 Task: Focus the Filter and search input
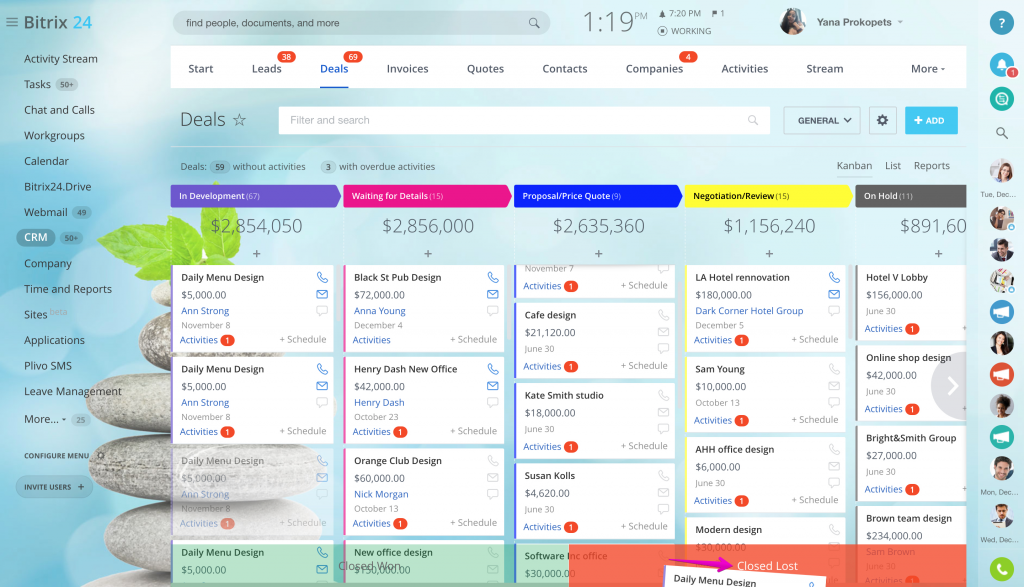coord(524,120)
